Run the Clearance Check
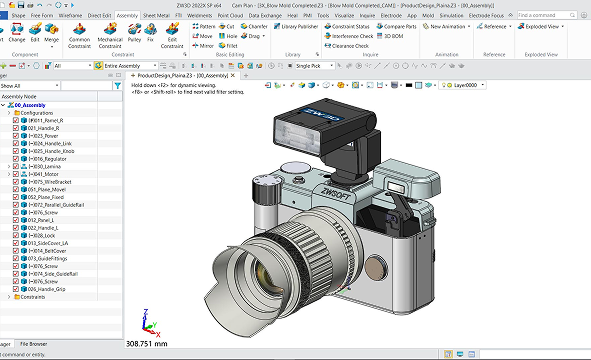Image resolution: width=591 pixels, height=360 pixels. point(346,46)
